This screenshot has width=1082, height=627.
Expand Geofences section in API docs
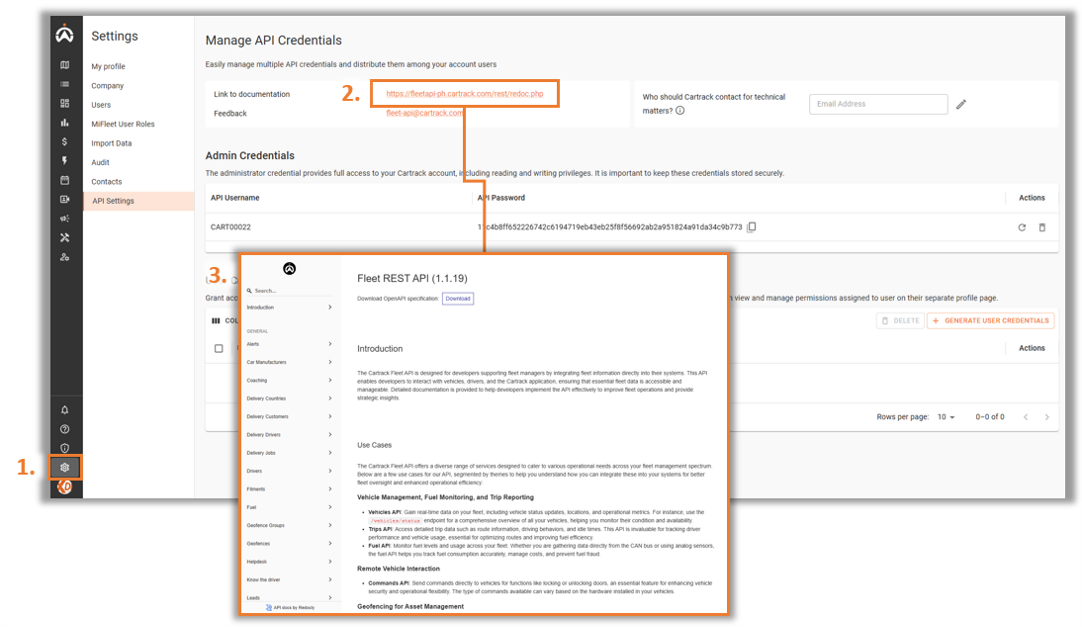click(290, 544)
